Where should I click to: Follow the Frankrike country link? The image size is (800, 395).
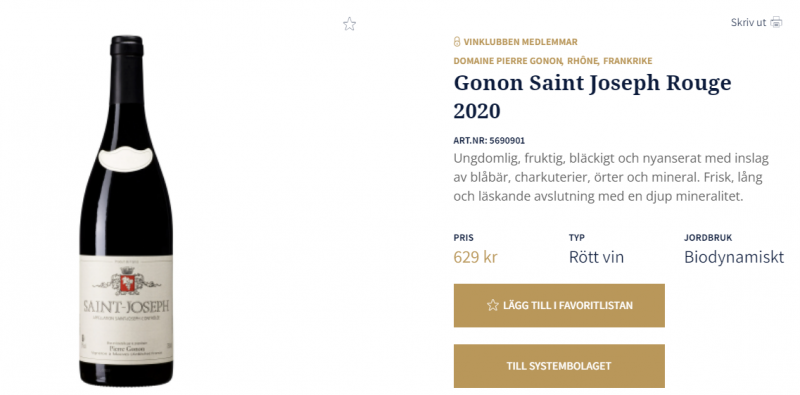[628, 61]
